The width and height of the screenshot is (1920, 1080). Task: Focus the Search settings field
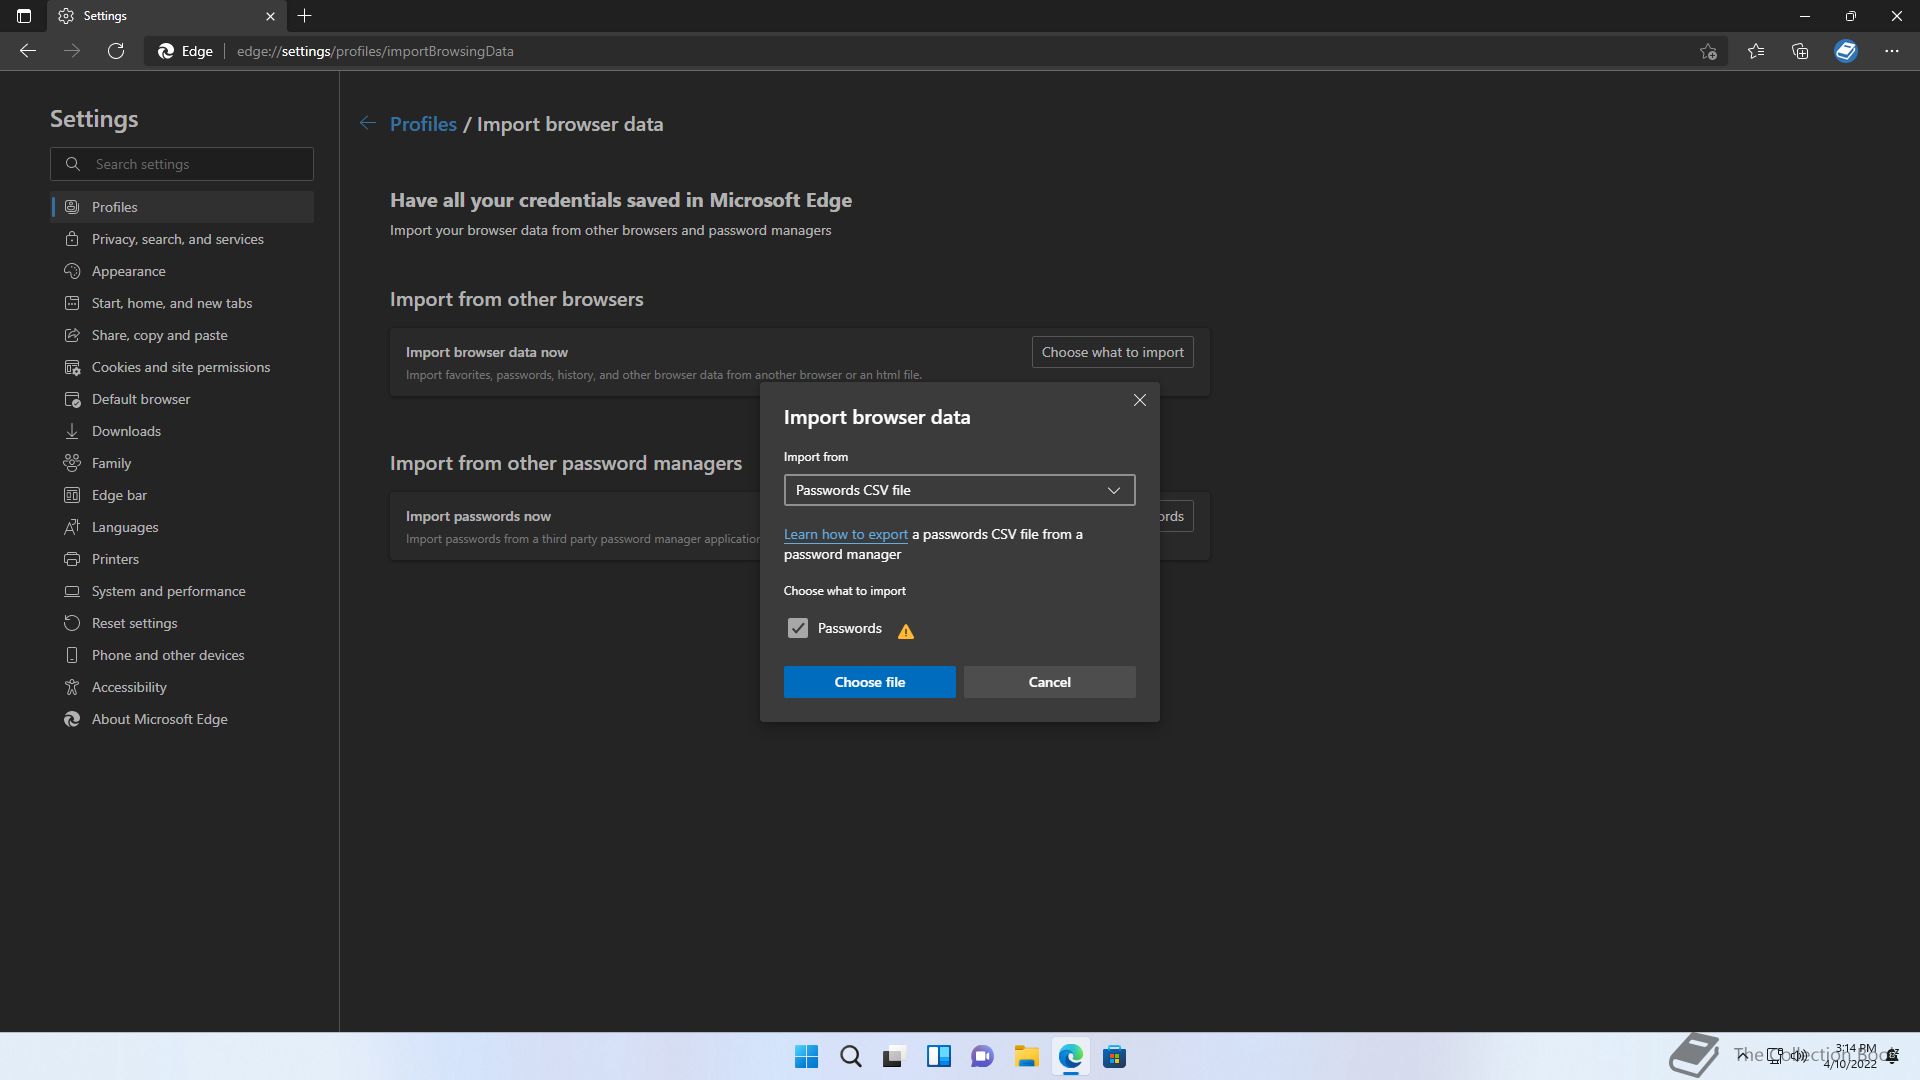[182, 164]
